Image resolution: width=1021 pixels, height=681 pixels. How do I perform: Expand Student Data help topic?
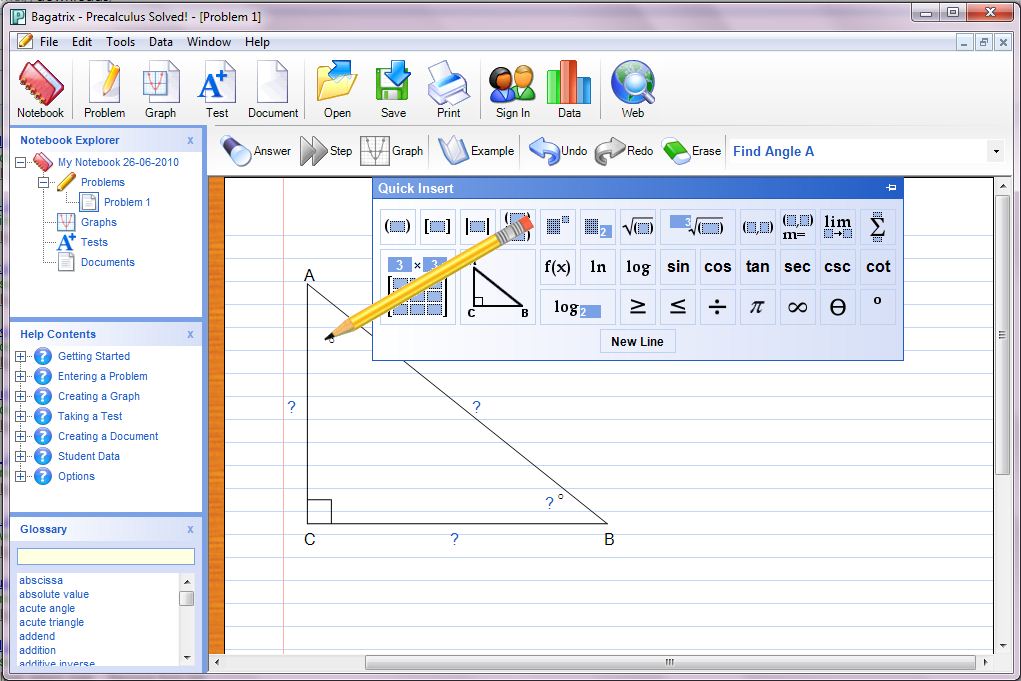pyautogui.click(x=21, y=456)
